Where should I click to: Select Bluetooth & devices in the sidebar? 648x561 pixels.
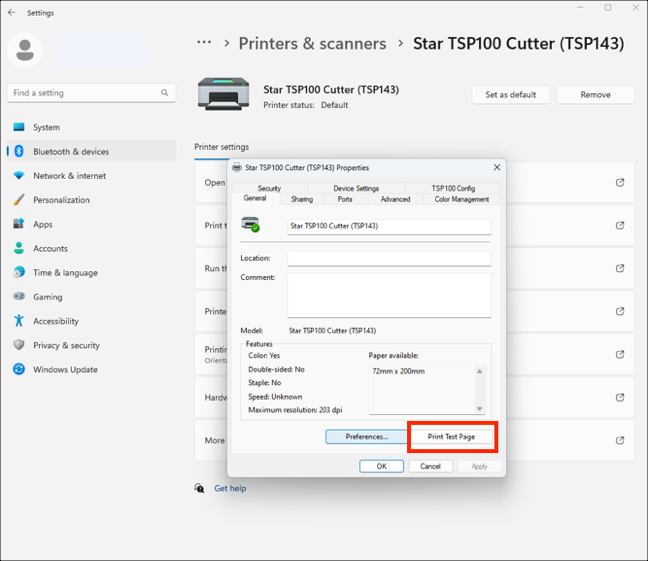pyautogui.click(x=92, y=151)
